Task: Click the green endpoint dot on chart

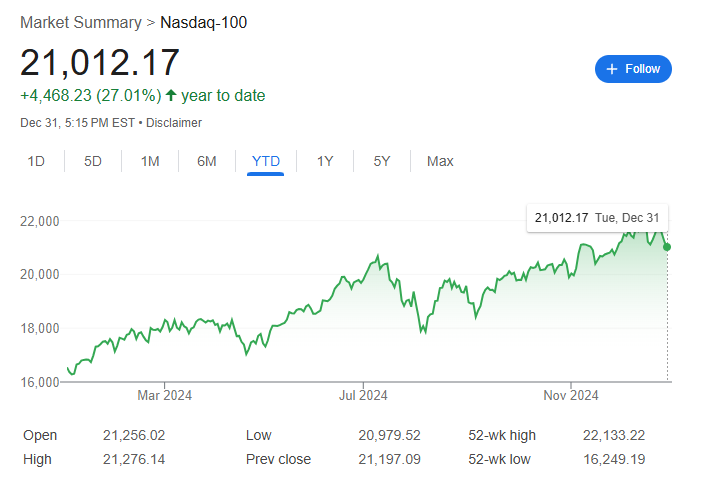Action: point(667,247)
